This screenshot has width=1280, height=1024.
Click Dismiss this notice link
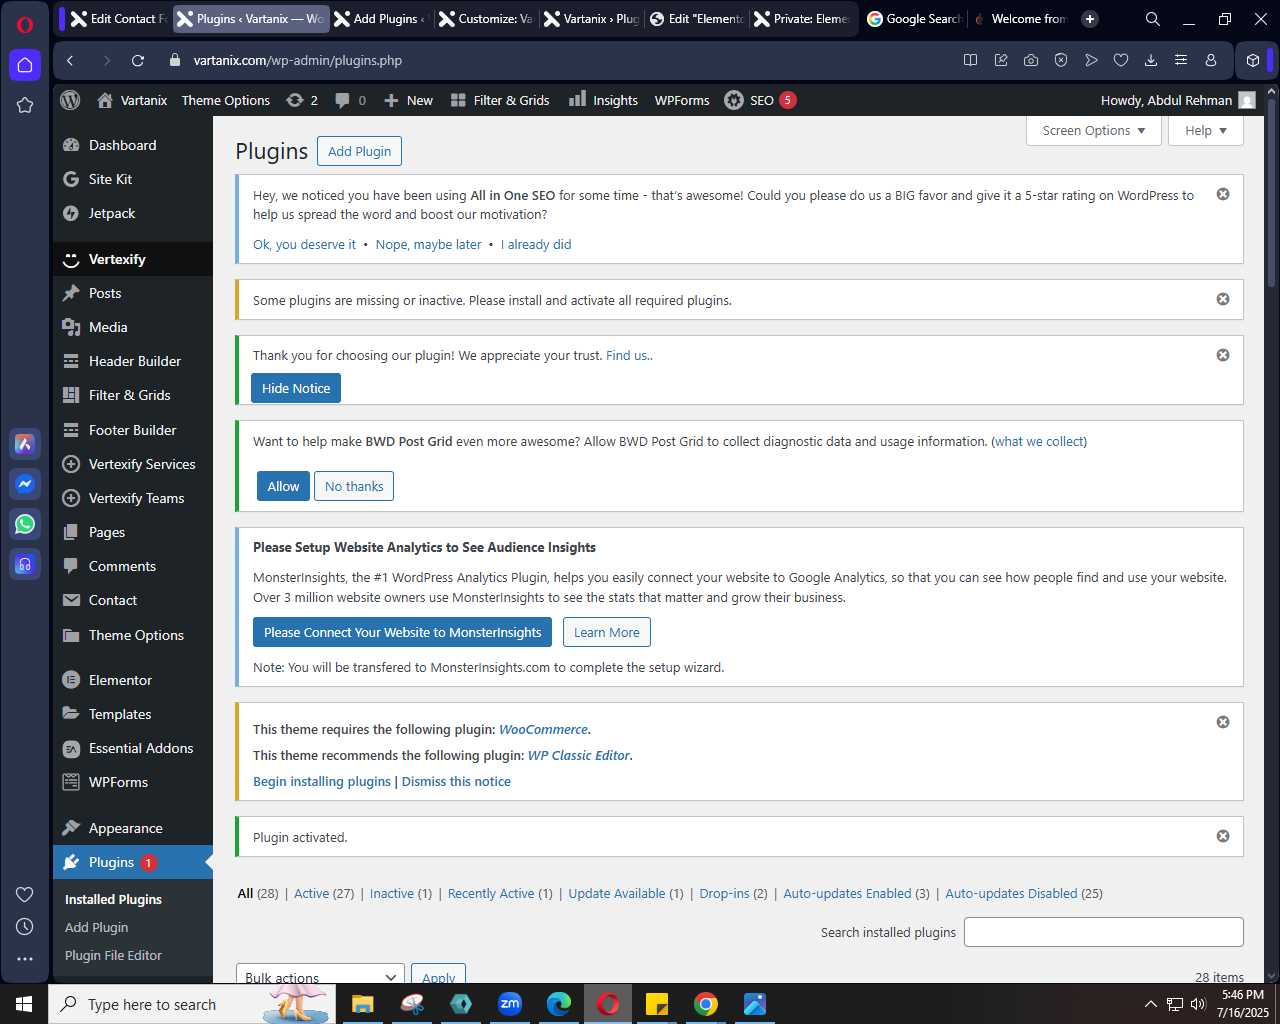click(x=456, y=781)
